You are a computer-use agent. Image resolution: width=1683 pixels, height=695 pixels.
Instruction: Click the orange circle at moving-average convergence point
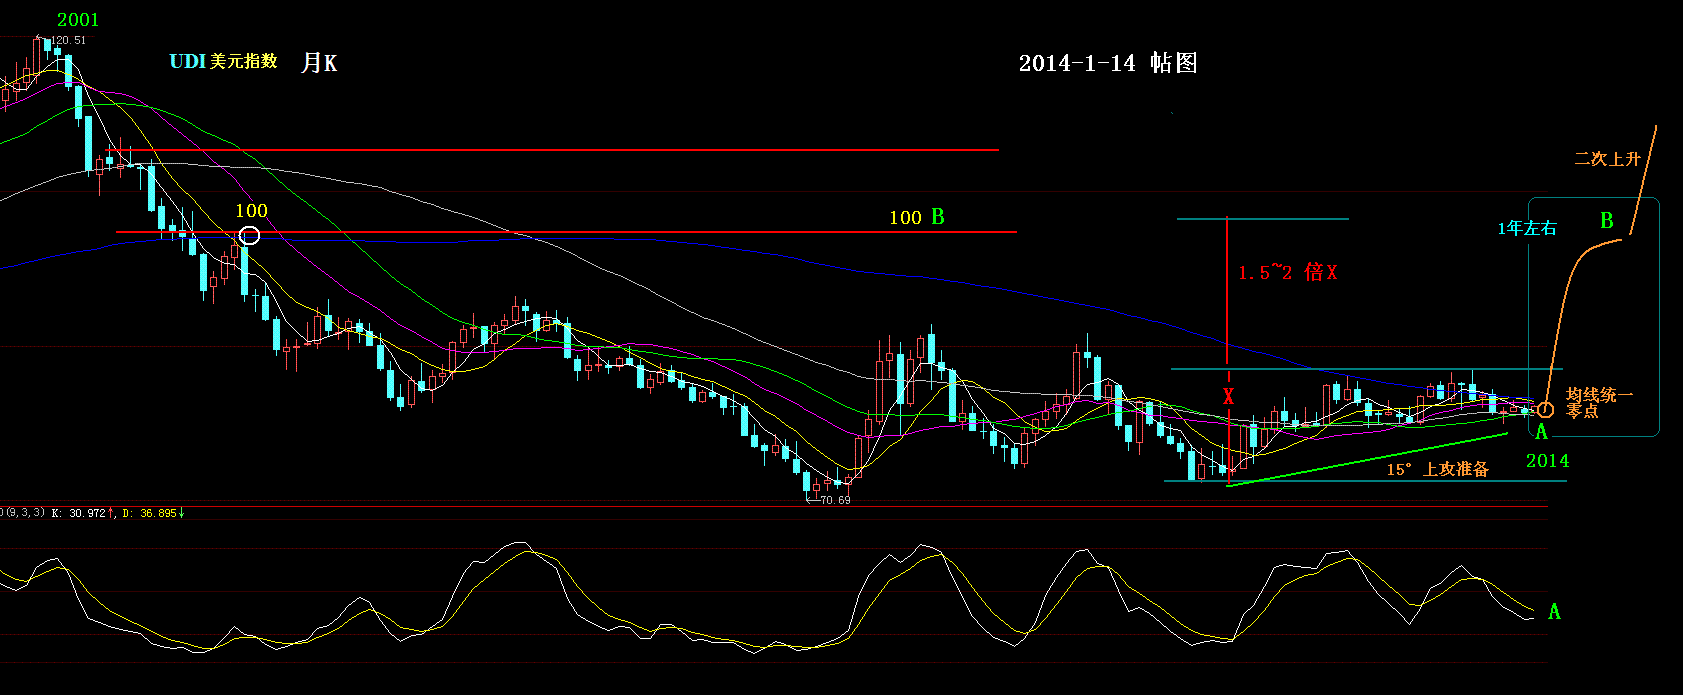point(1545,409)
